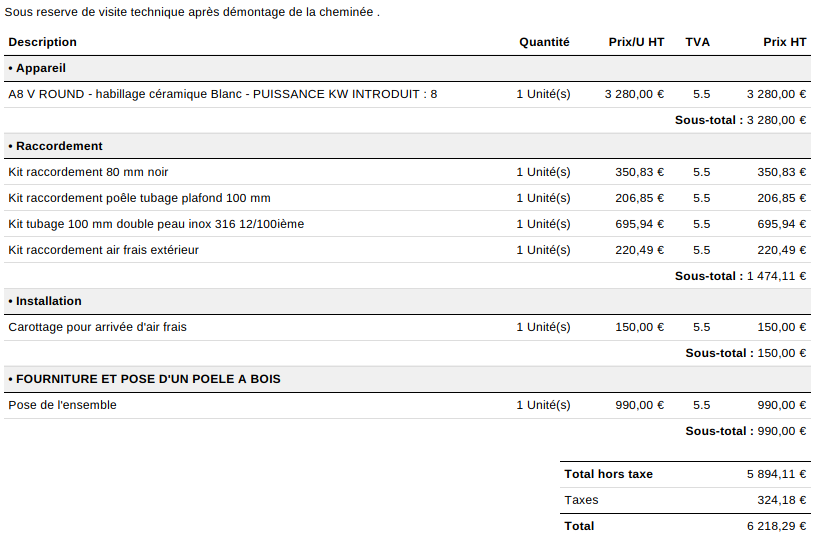Click Kit raccordement air frais extérieur line
The image size is (821, 540).
[x=103, y=250]
